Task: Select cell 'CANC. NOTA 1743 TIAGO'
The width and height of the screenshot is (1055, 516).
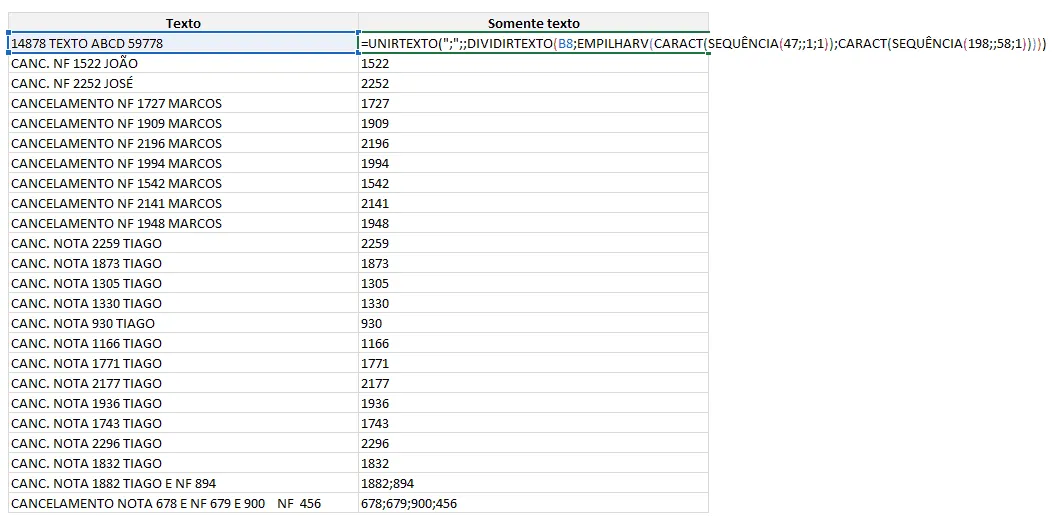Action: click(x=183, y=424)
